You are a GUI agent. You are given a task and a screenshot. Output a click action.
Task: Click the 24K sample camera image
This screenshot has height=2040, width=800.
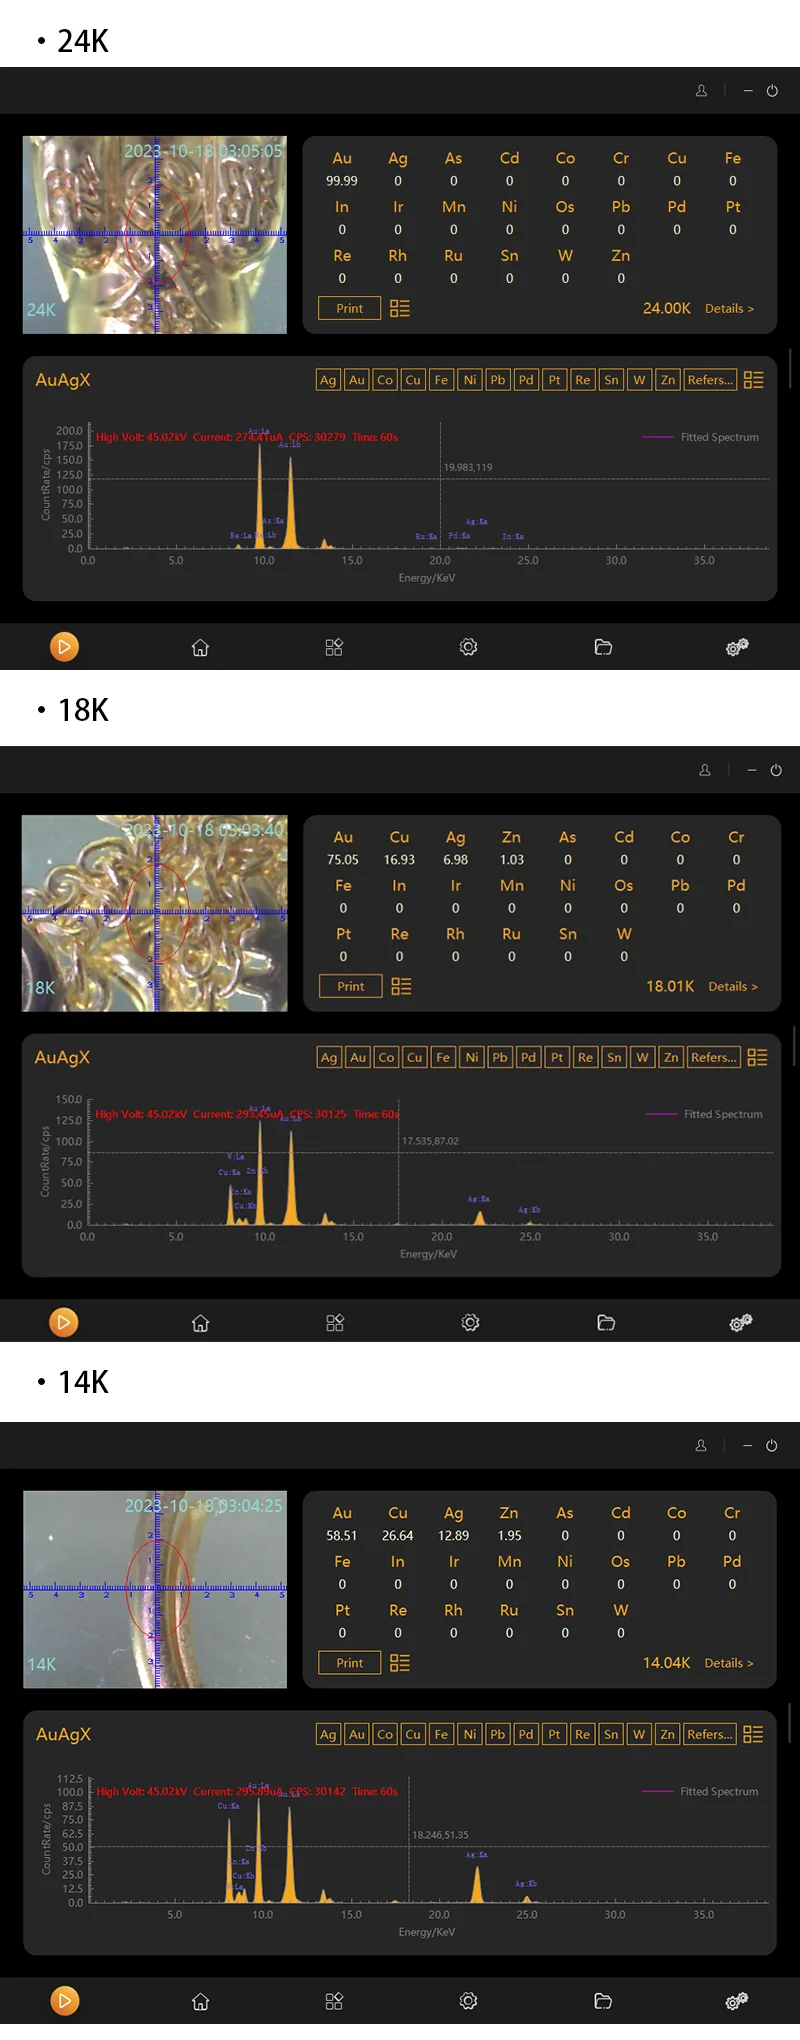[155, 235]
